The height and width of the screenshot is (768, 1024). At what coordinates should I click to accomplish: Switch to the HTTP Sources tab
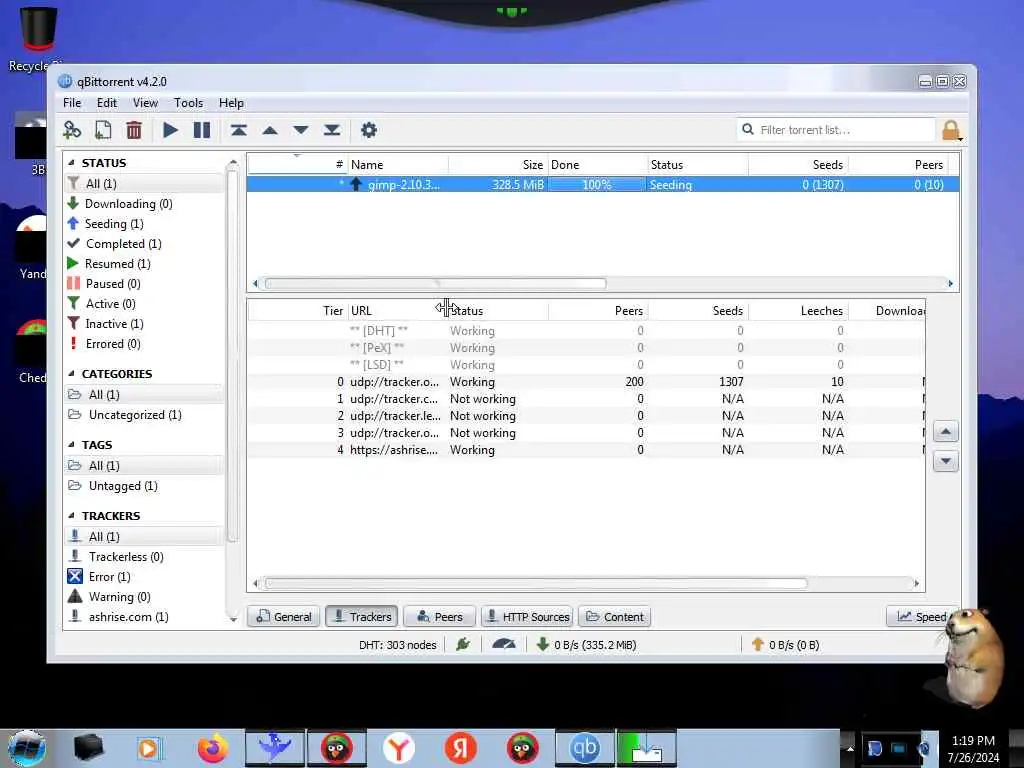click(528, 616)
